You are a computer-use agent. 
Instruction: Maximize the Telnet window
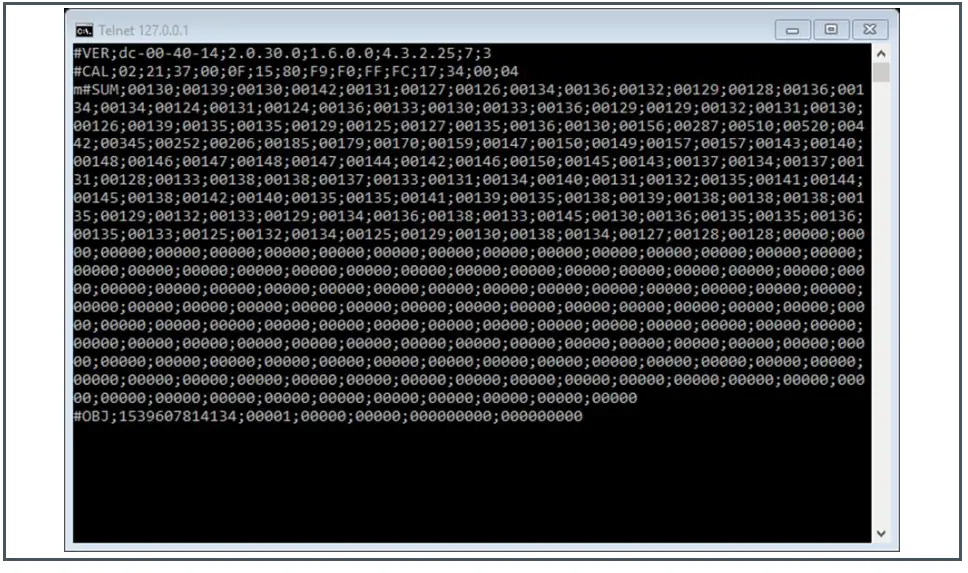(831, 30)
